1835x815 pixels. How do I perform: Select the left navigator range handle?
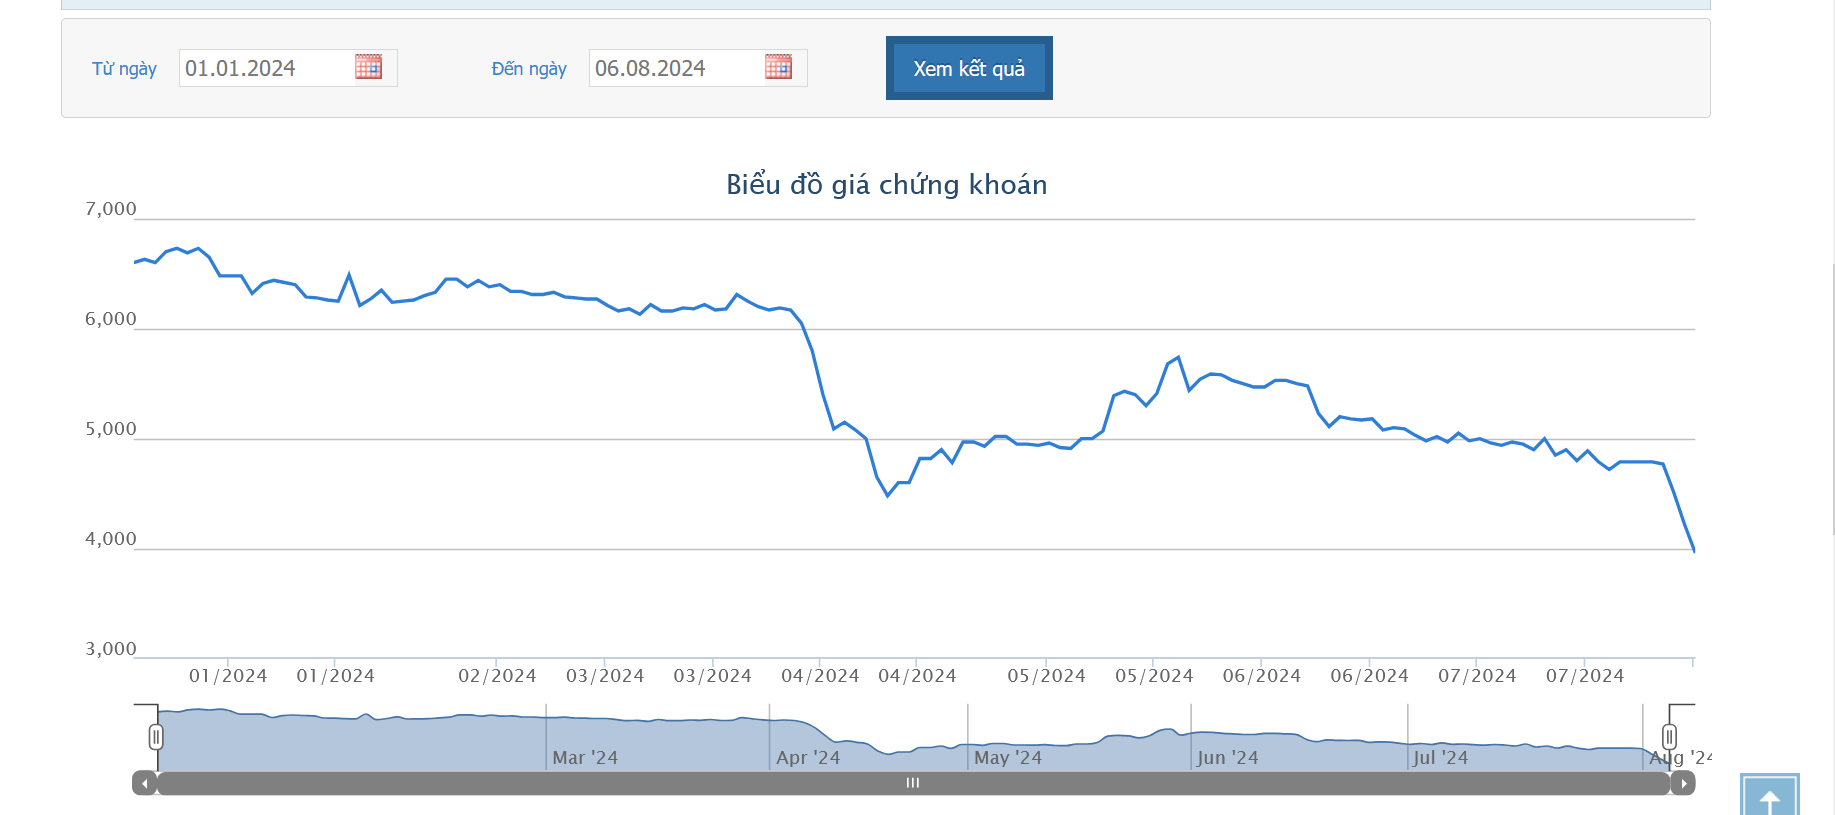(156, 737)
